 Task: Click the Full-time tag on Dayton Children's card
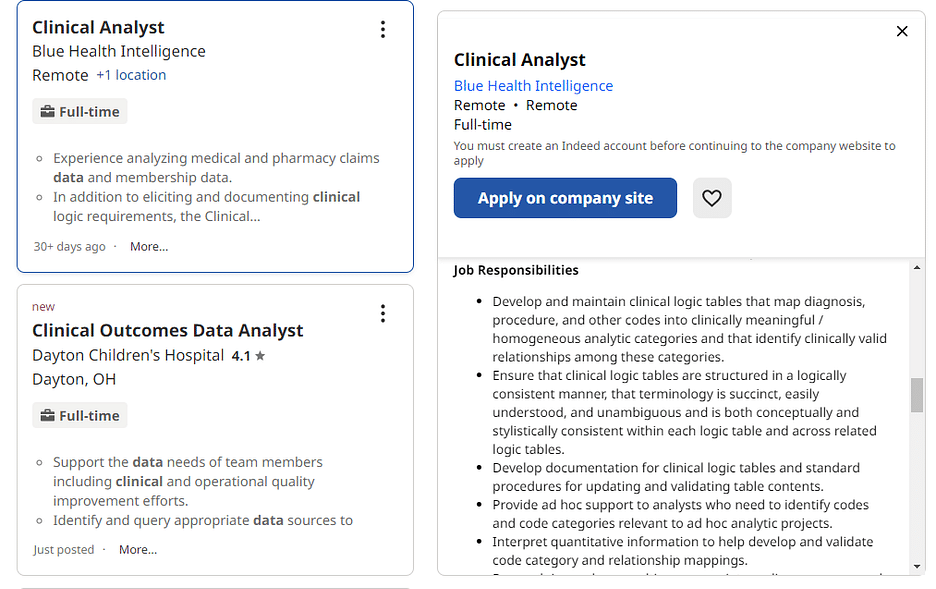(79, 415)
